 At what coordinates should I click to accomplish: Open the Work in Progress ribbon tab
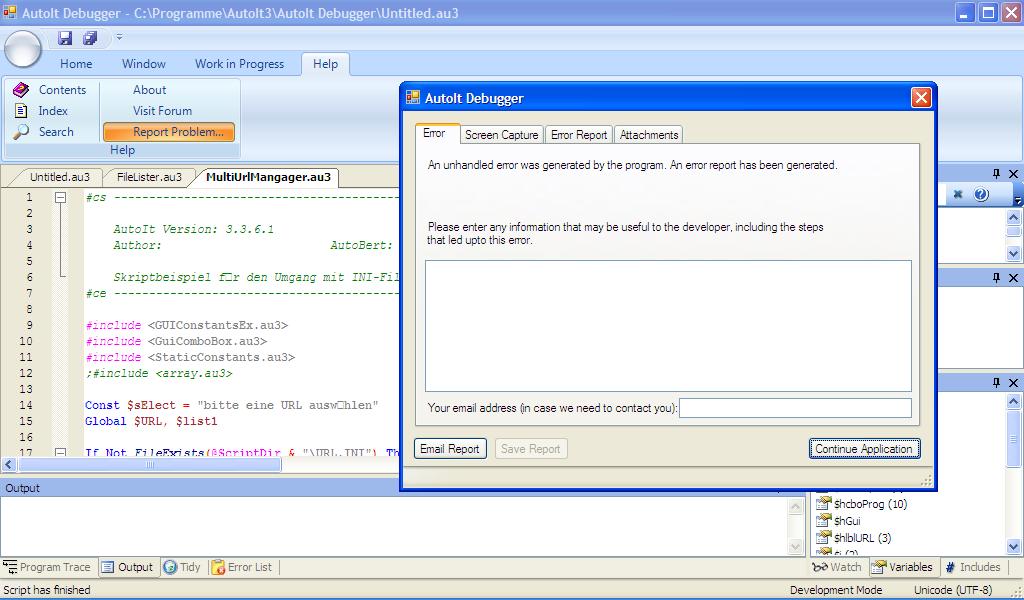239,64
